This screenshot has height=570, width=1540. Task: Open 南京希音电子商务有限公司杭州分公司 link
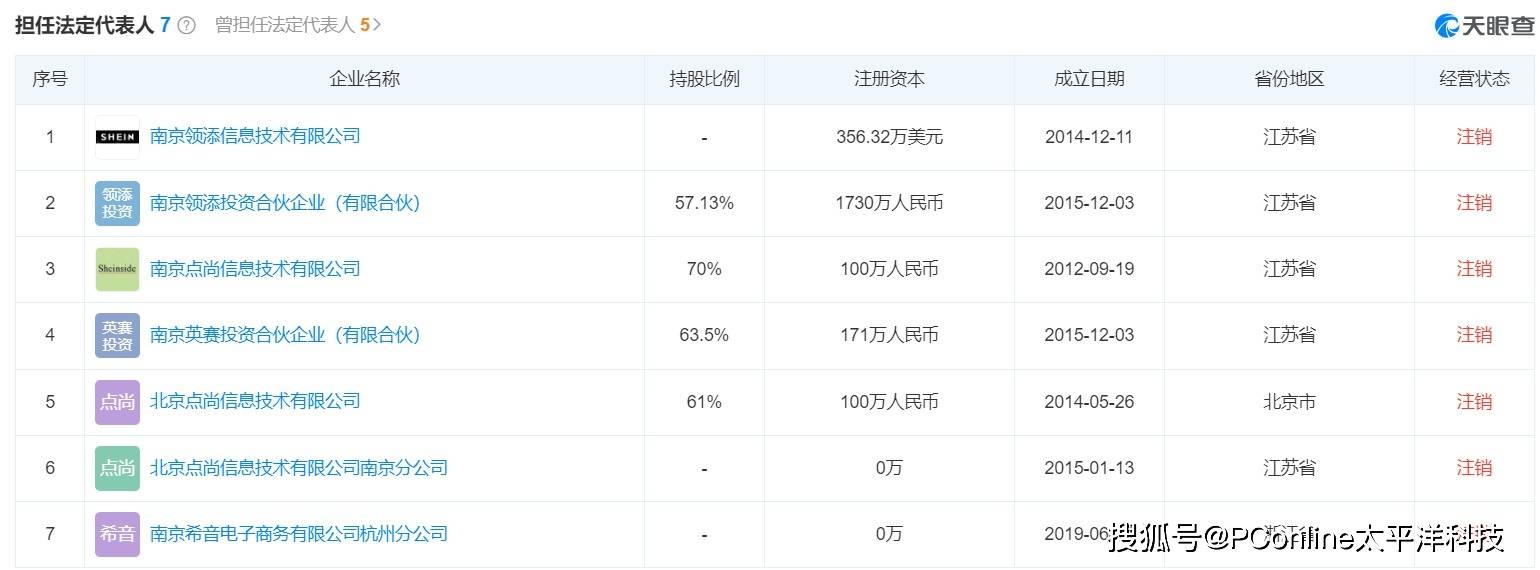tap(298, 534)
